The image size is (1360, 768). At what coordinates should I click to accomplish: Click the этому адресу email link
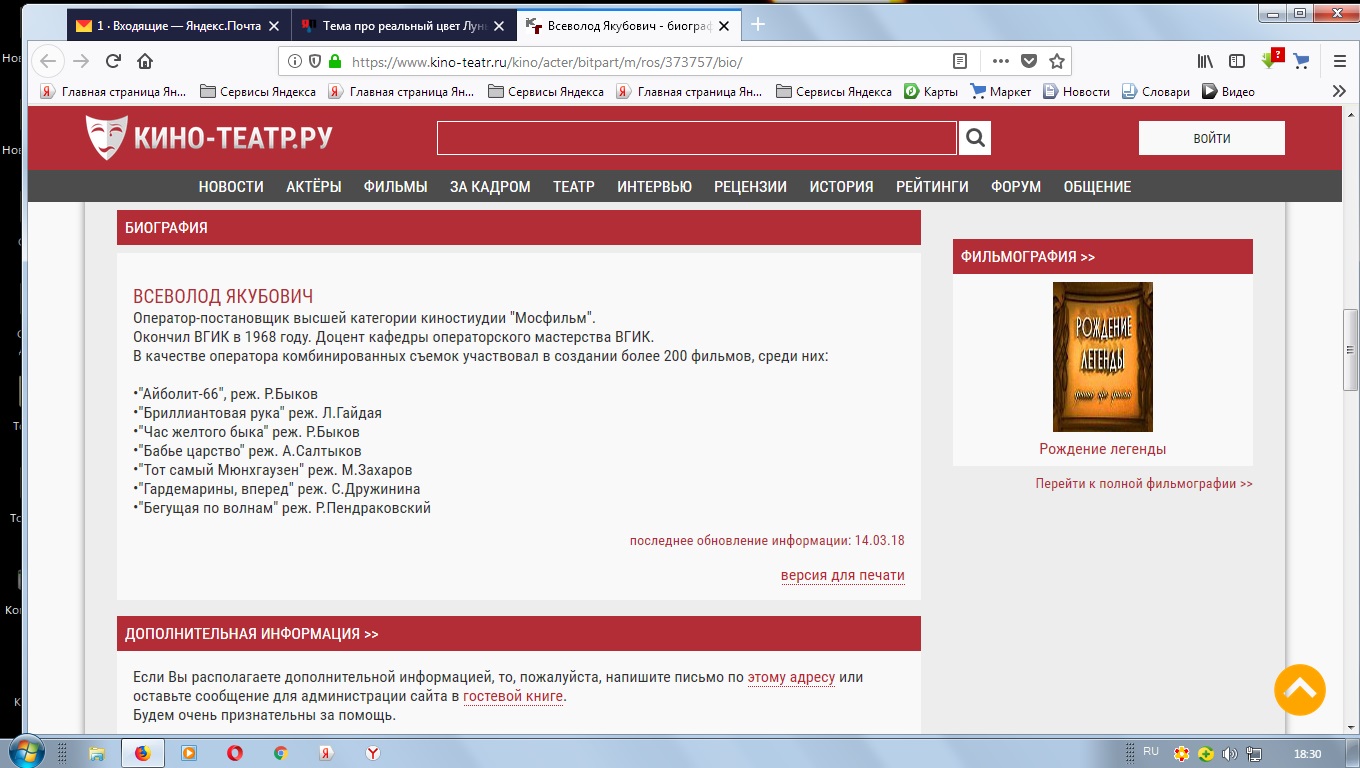coord(791,677)
